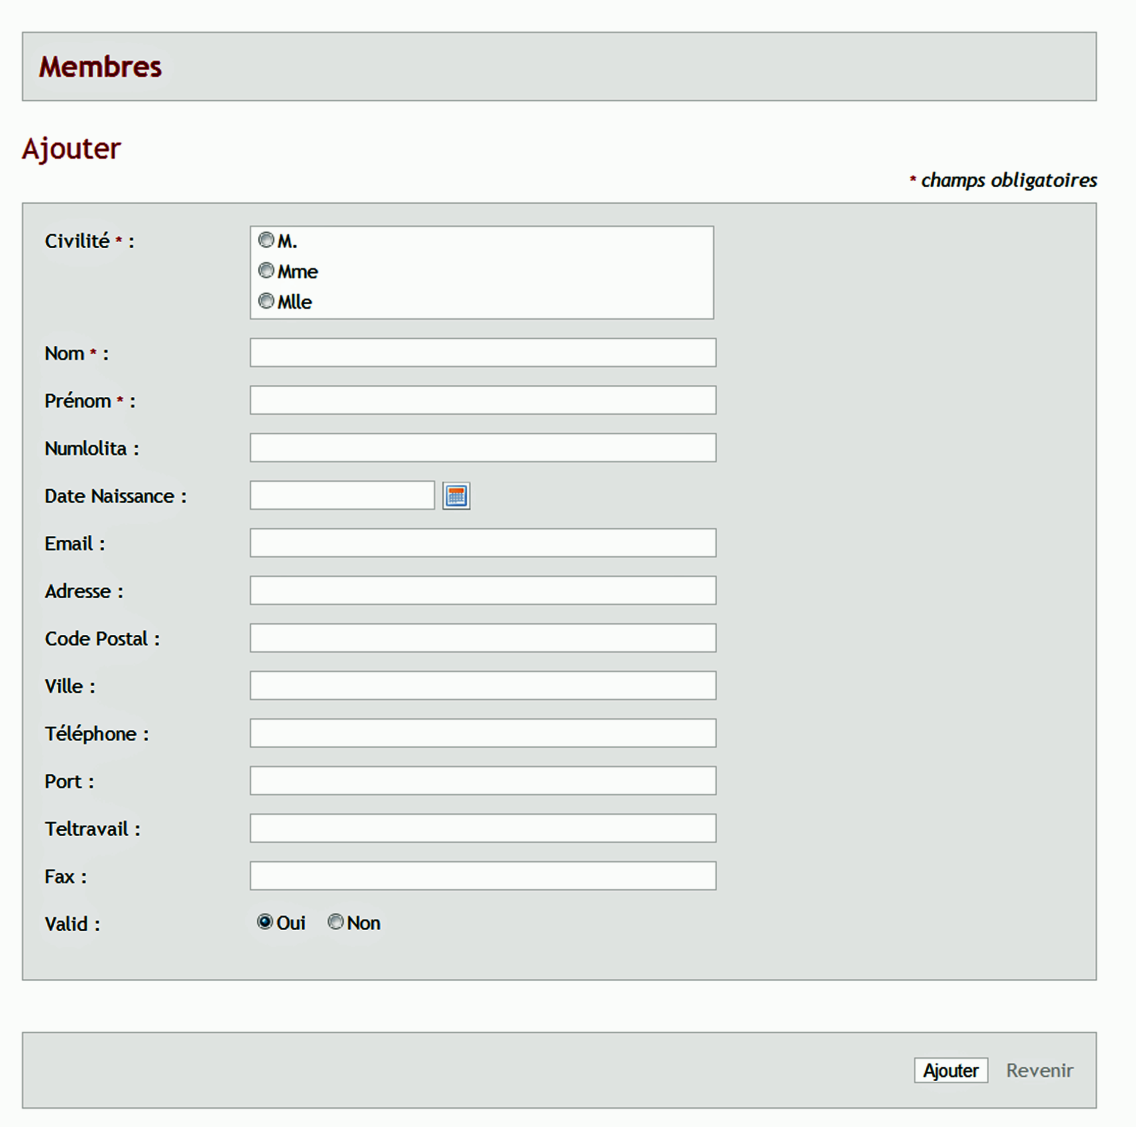Image resolution: width=1136 pixels, height=1127 pixels.
Task: Focus the Prénom text field
Action: tap(483, 401)
